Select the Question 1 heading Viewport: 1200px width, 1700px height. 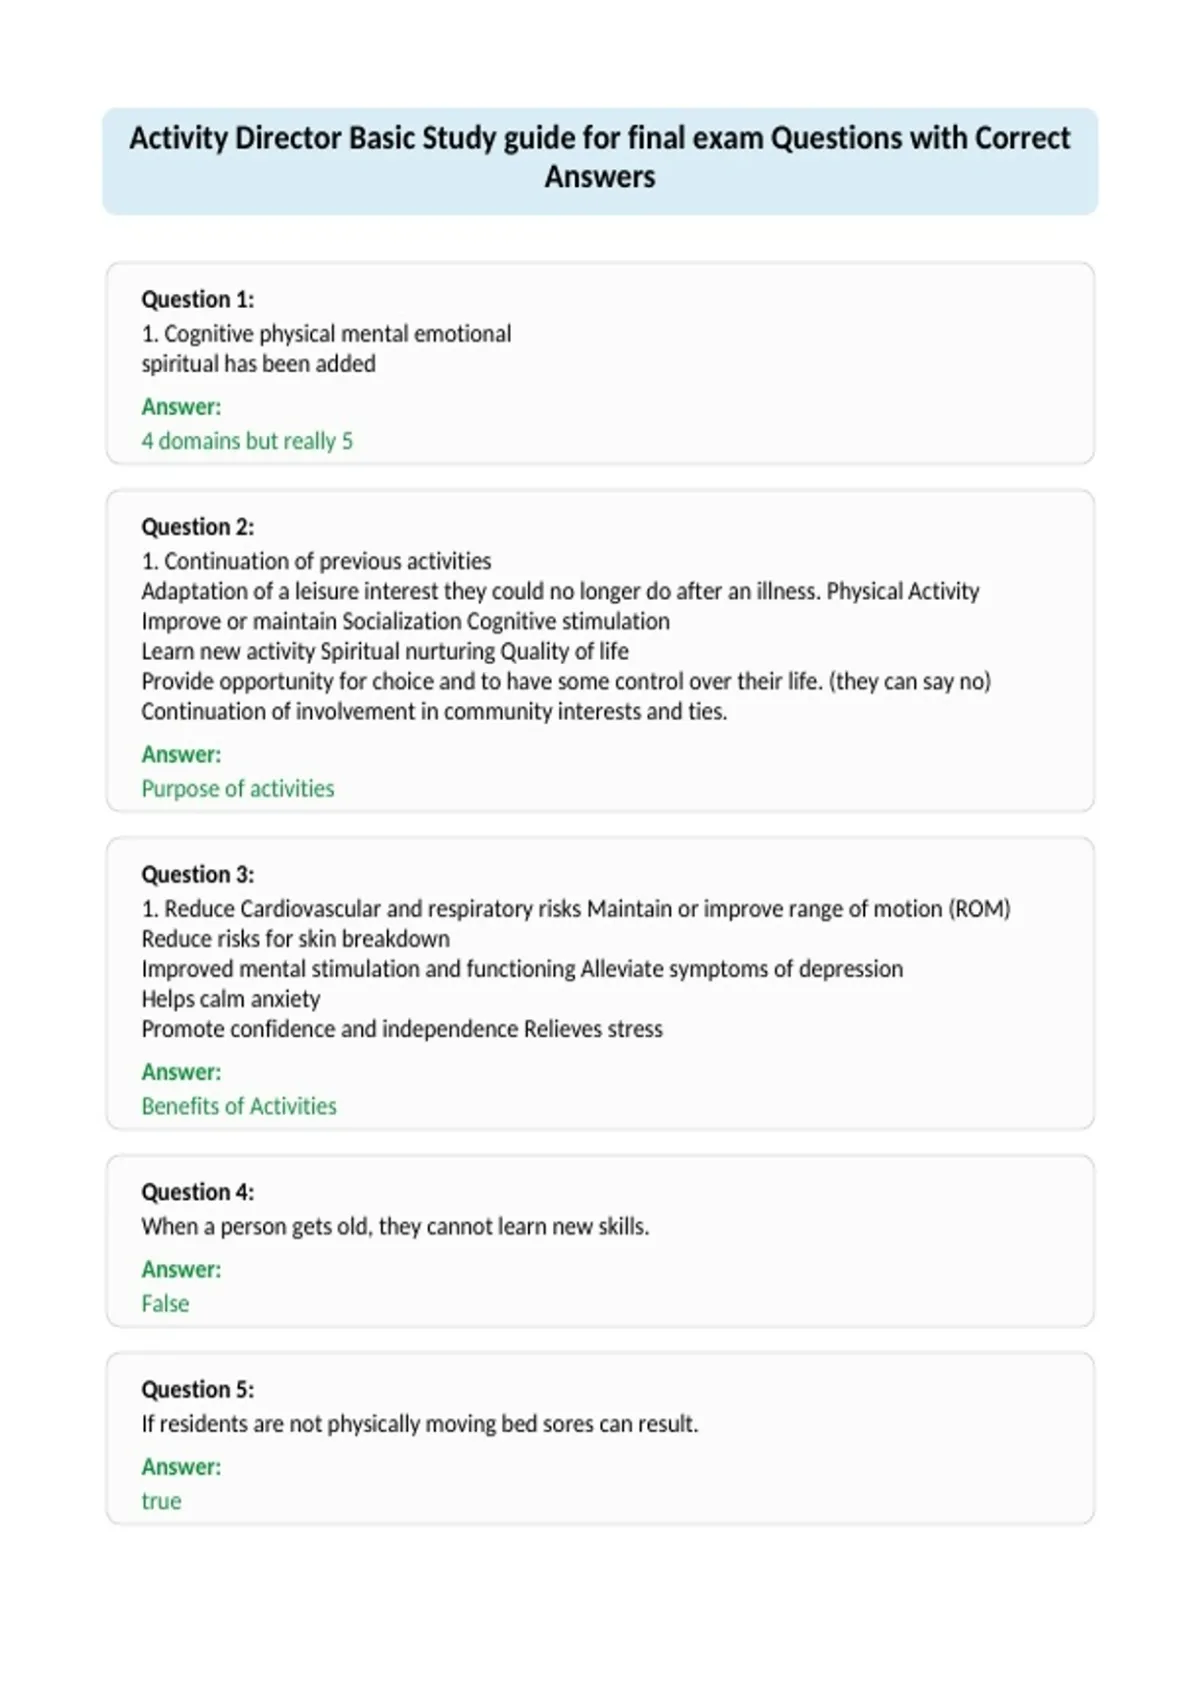pyautogui.click(x=198, y=299)
